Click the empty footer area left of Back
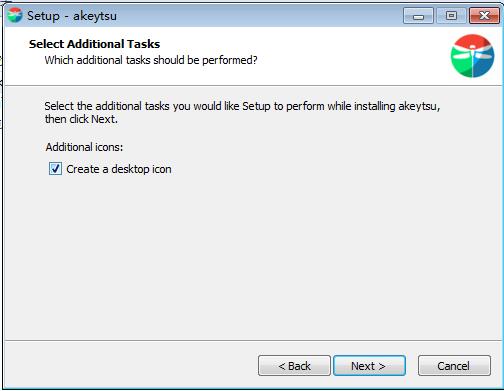The height and width of the screenshot is (391, 504). point(130,366)
